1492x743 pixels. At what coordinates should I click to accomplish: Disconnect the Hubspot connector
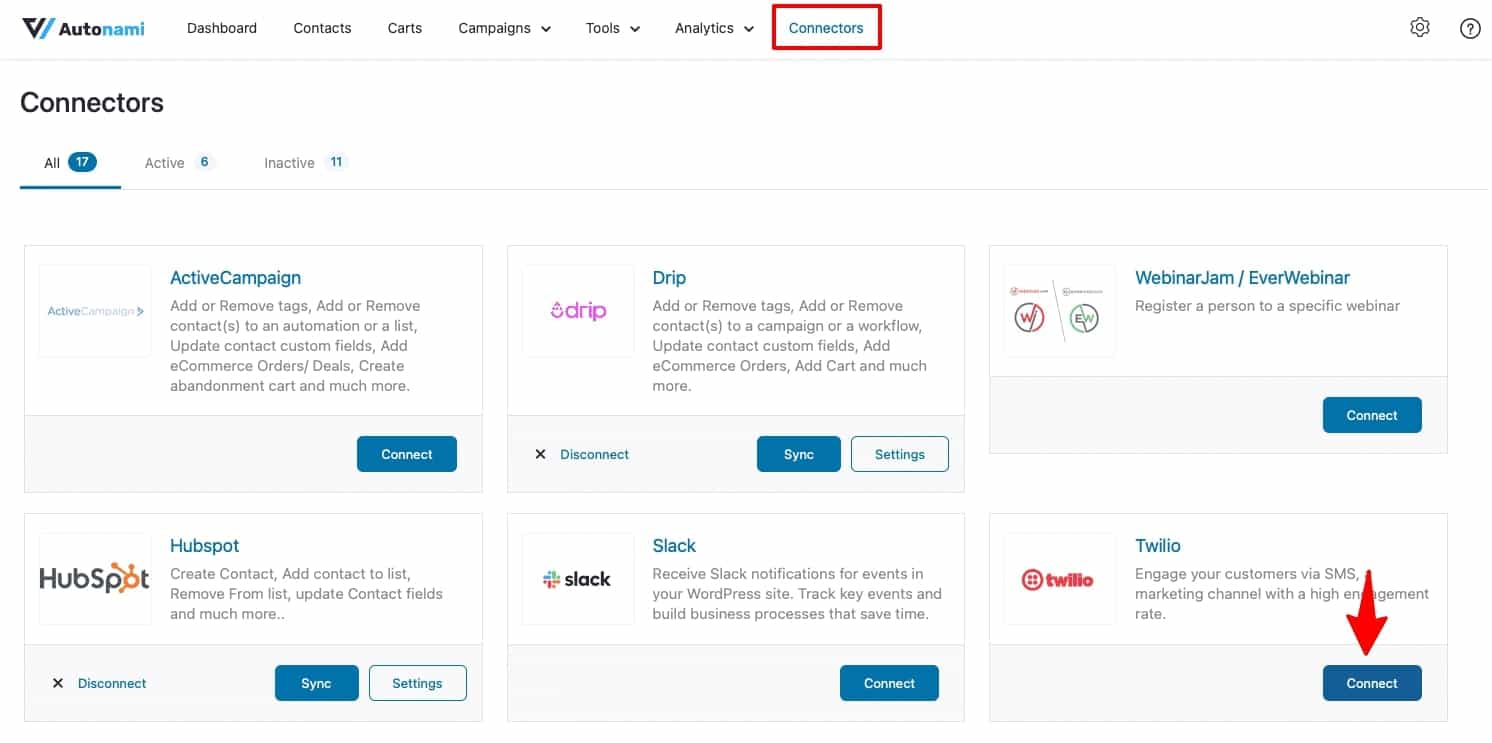(x=112, y=683)
